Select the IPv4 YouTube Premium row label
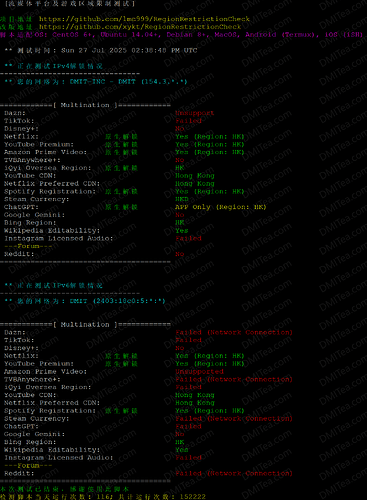 tap(39, 144)
